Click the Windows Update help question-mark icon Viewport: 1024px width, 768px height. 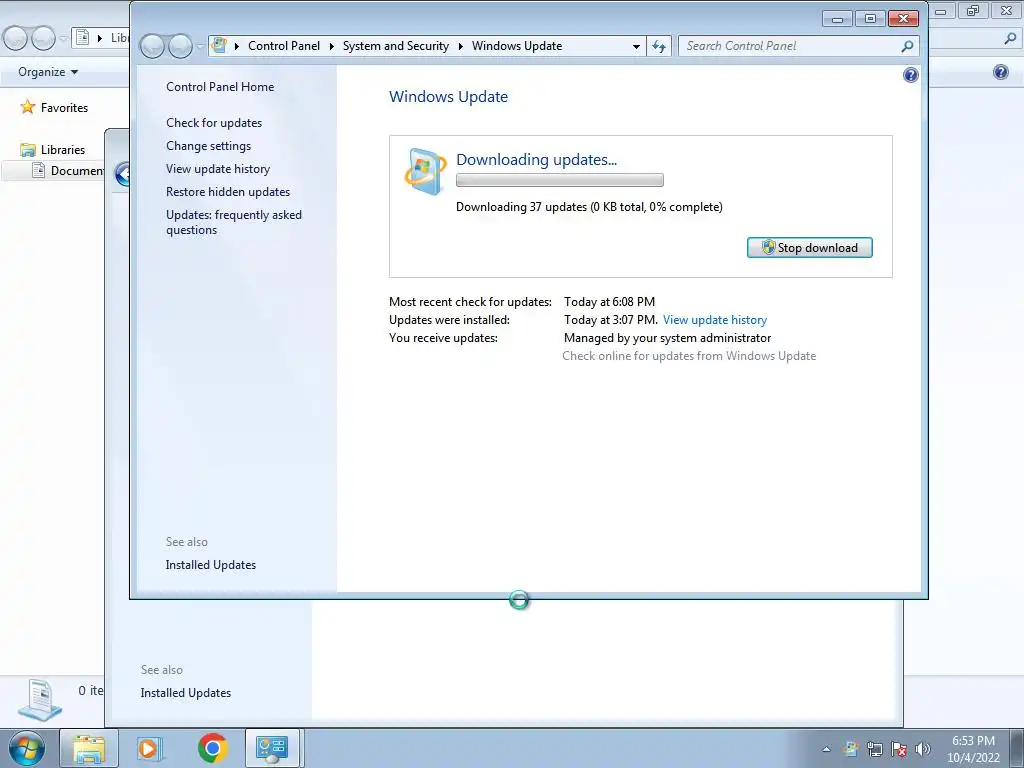coord(910,75)
